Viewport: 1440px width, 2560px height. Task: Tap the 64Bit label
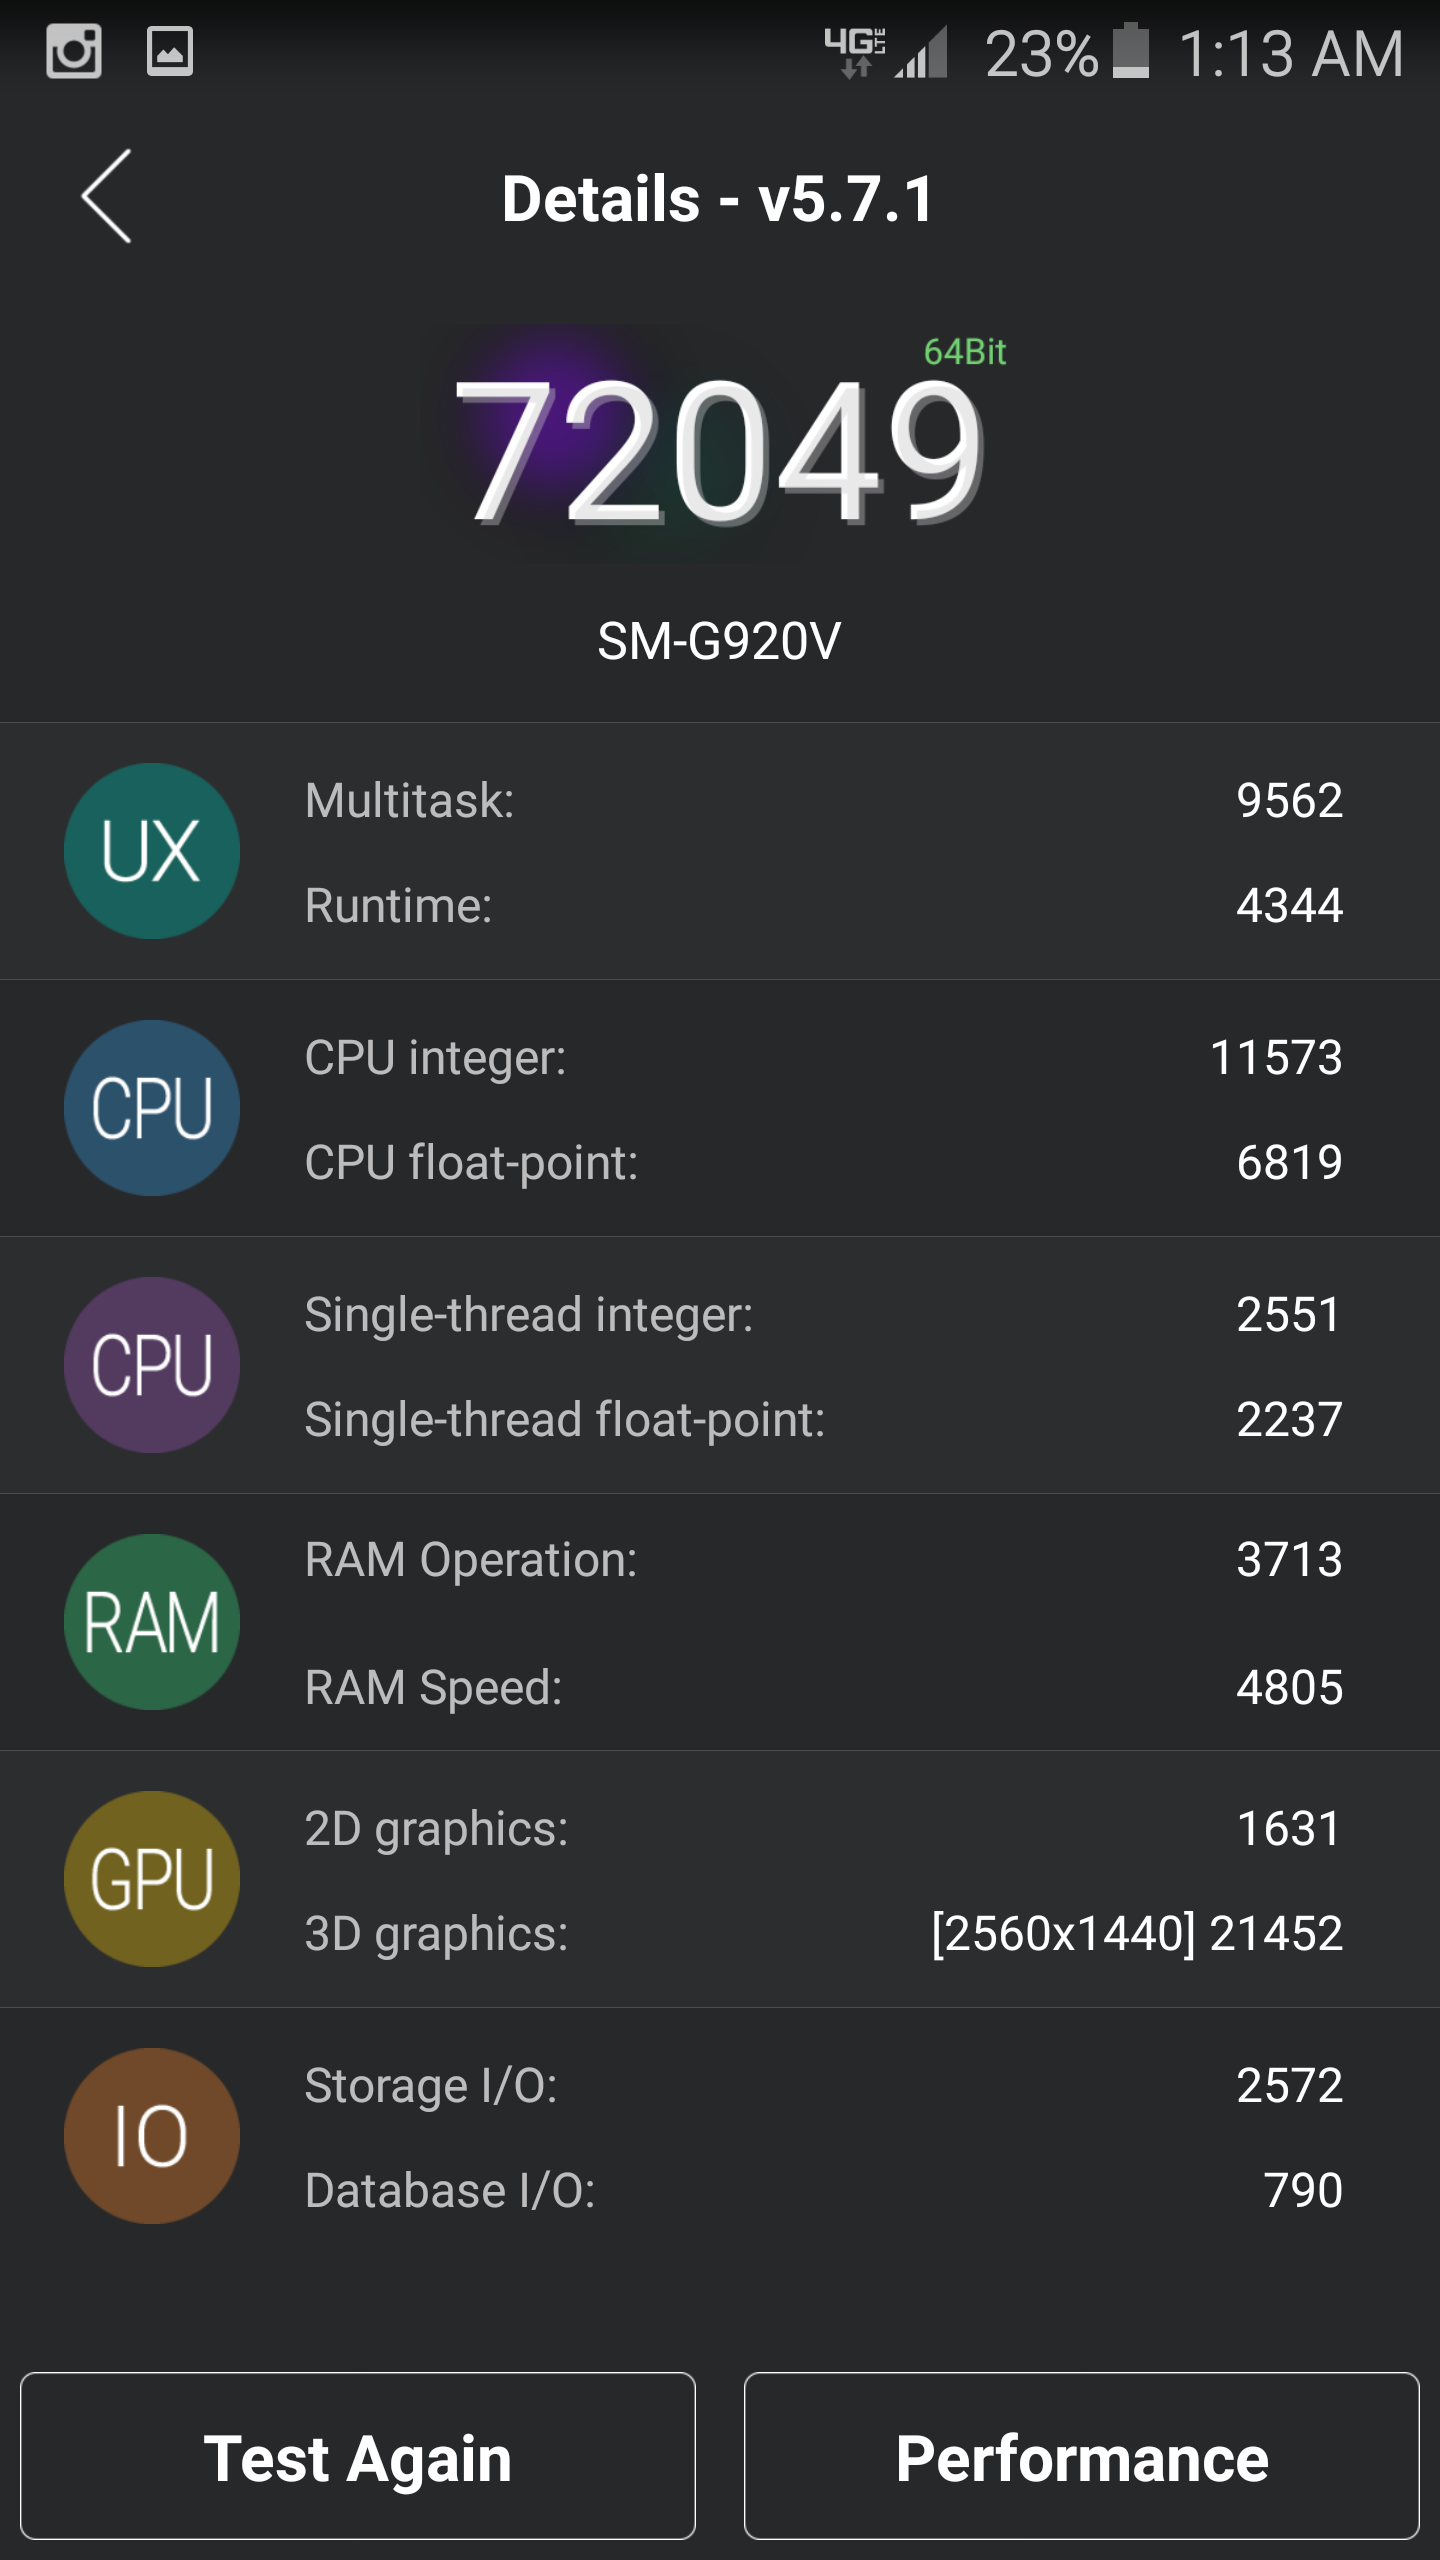coord(964,352)
